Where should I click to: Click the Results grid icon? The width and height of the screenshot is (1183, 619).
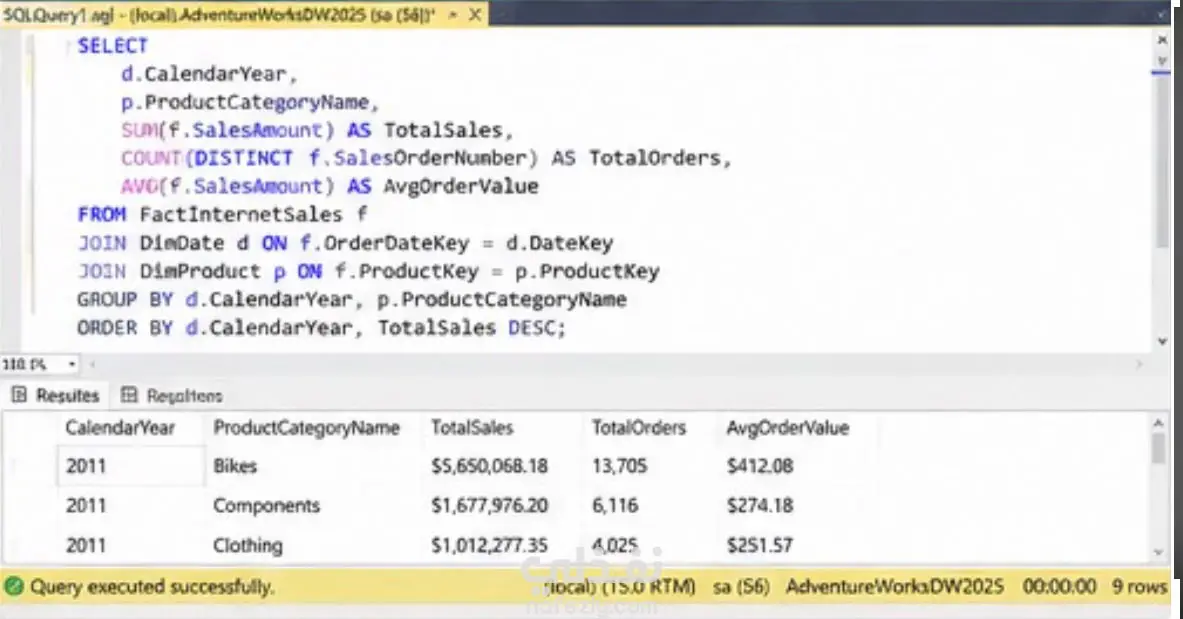coord(20,395)
